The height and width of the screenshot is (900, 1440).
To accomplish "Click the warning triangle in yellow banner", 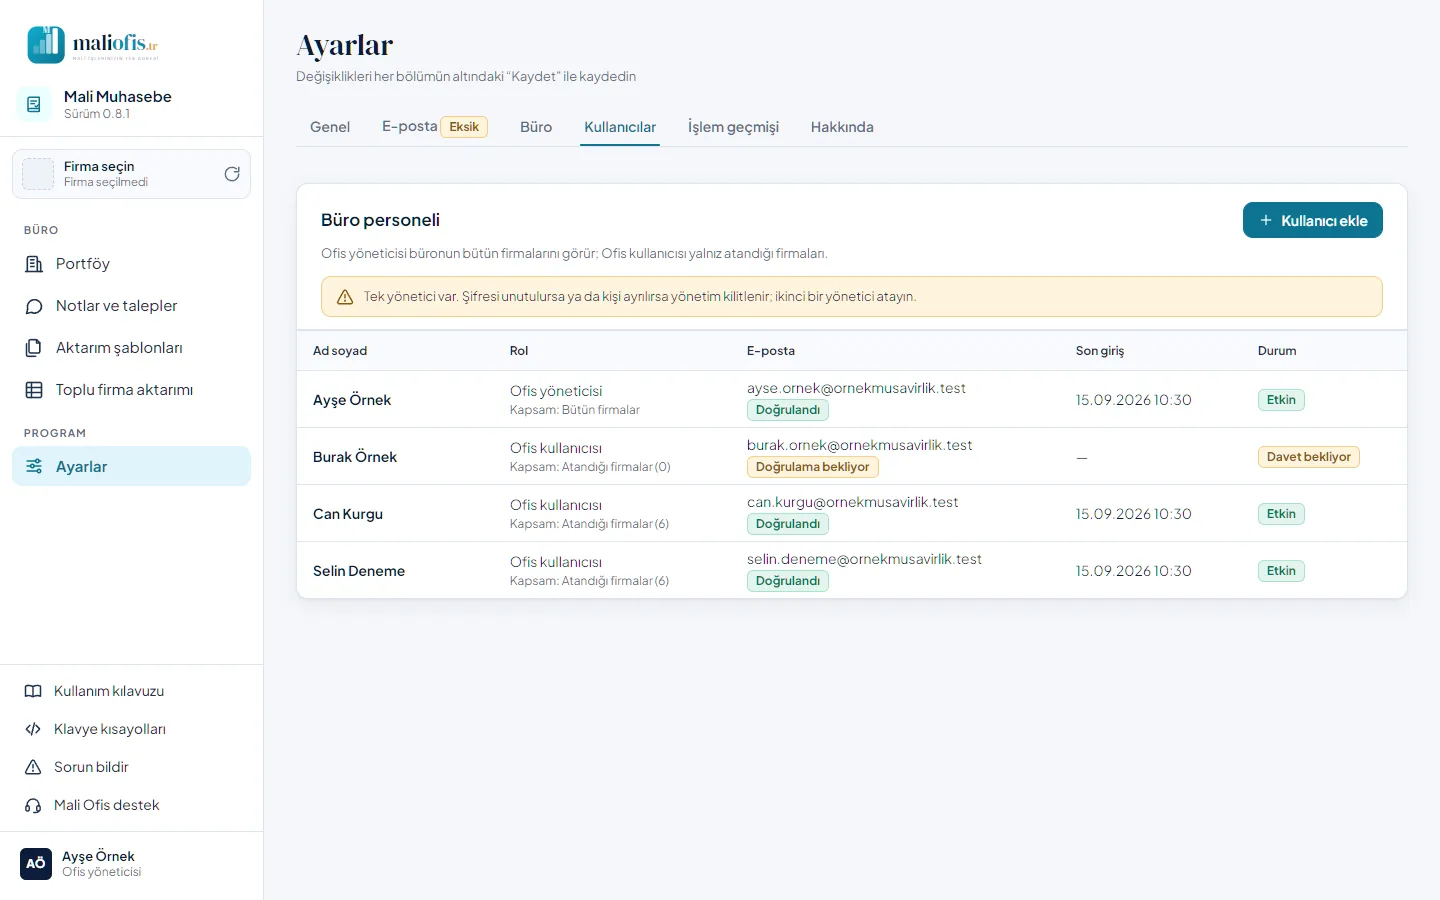I will click(x=345, y=297).
